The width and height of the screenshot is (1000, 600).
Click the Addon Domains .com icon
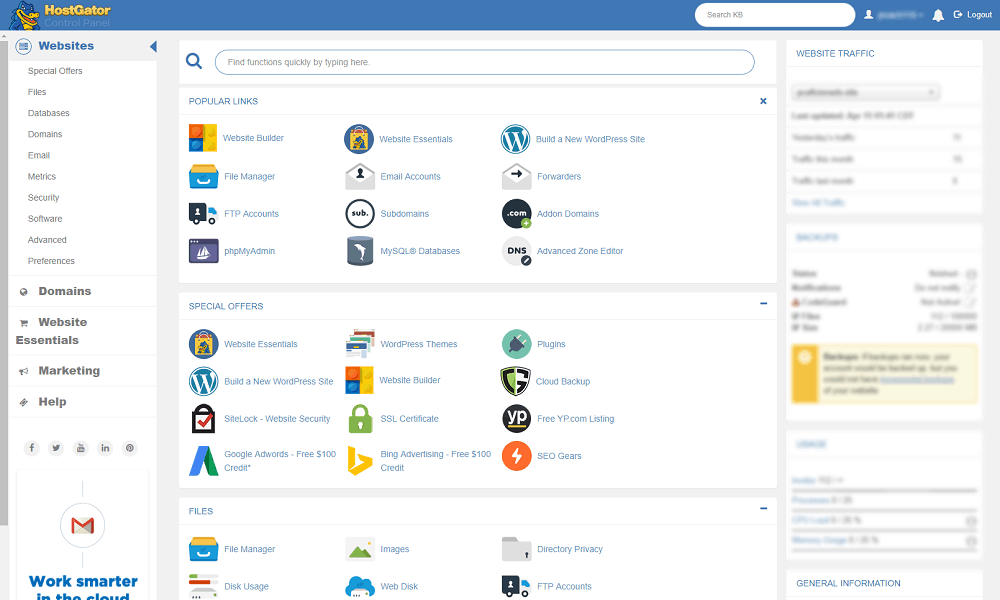[x=517, y=214]
